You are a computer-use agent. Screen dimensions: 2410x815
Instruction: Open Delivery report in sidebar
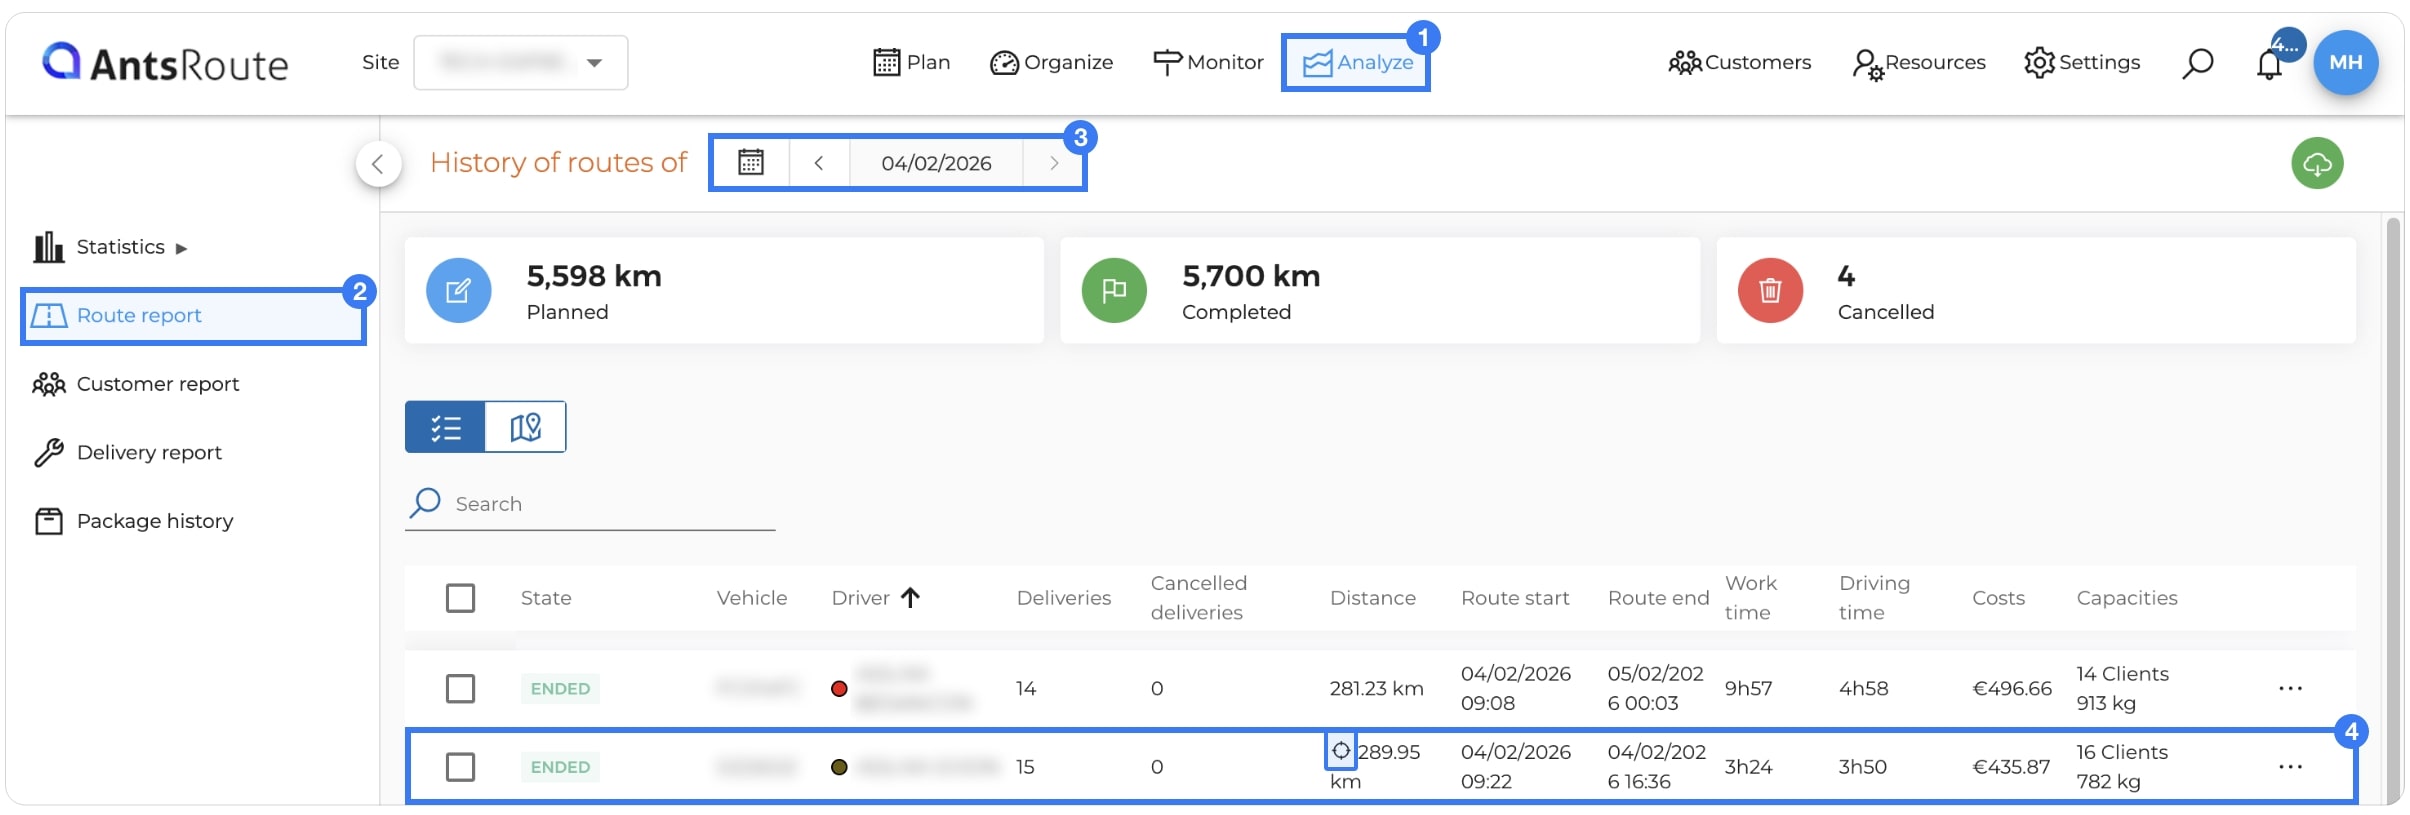pyautogui.click(x=127, y=453)
